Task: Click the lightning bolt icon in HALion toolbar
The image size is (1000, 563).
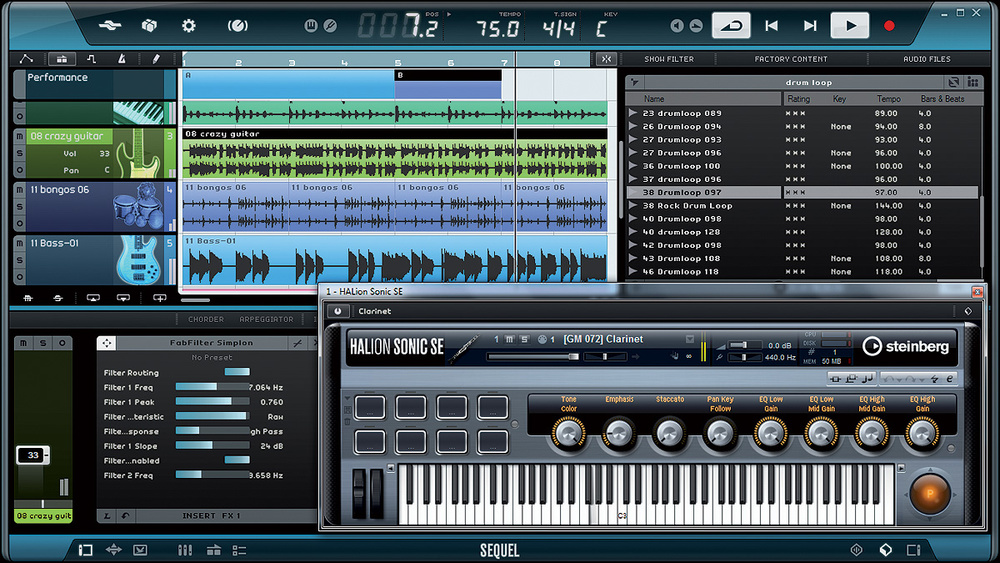Action: [934, 379]
